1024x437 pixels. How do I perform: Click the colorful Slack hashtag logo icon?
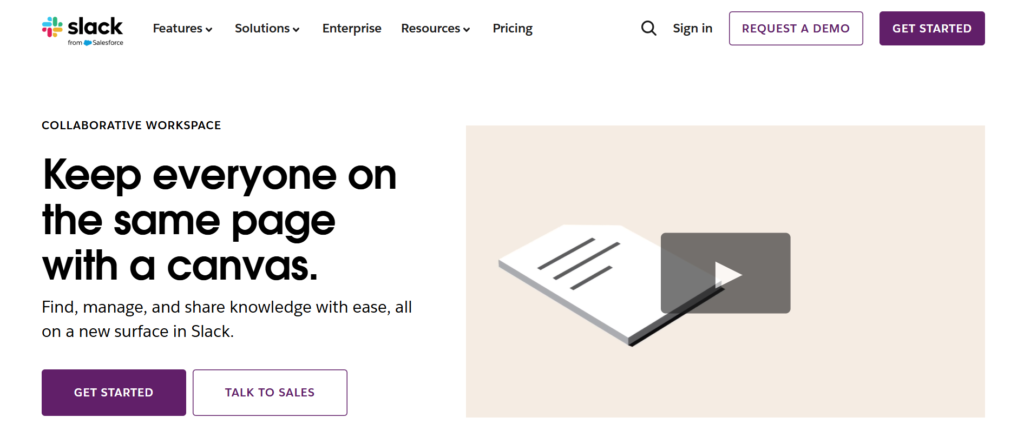click(x=52, y=27)
